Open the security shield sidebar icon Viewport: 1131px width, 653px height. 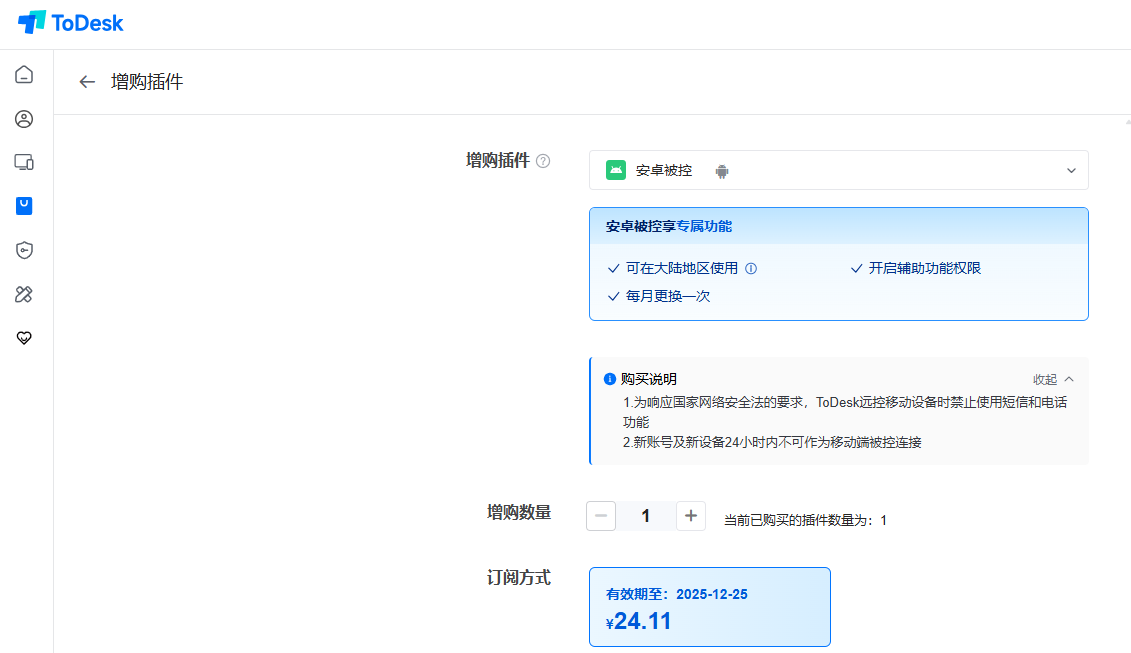click(x=24, y=250)
